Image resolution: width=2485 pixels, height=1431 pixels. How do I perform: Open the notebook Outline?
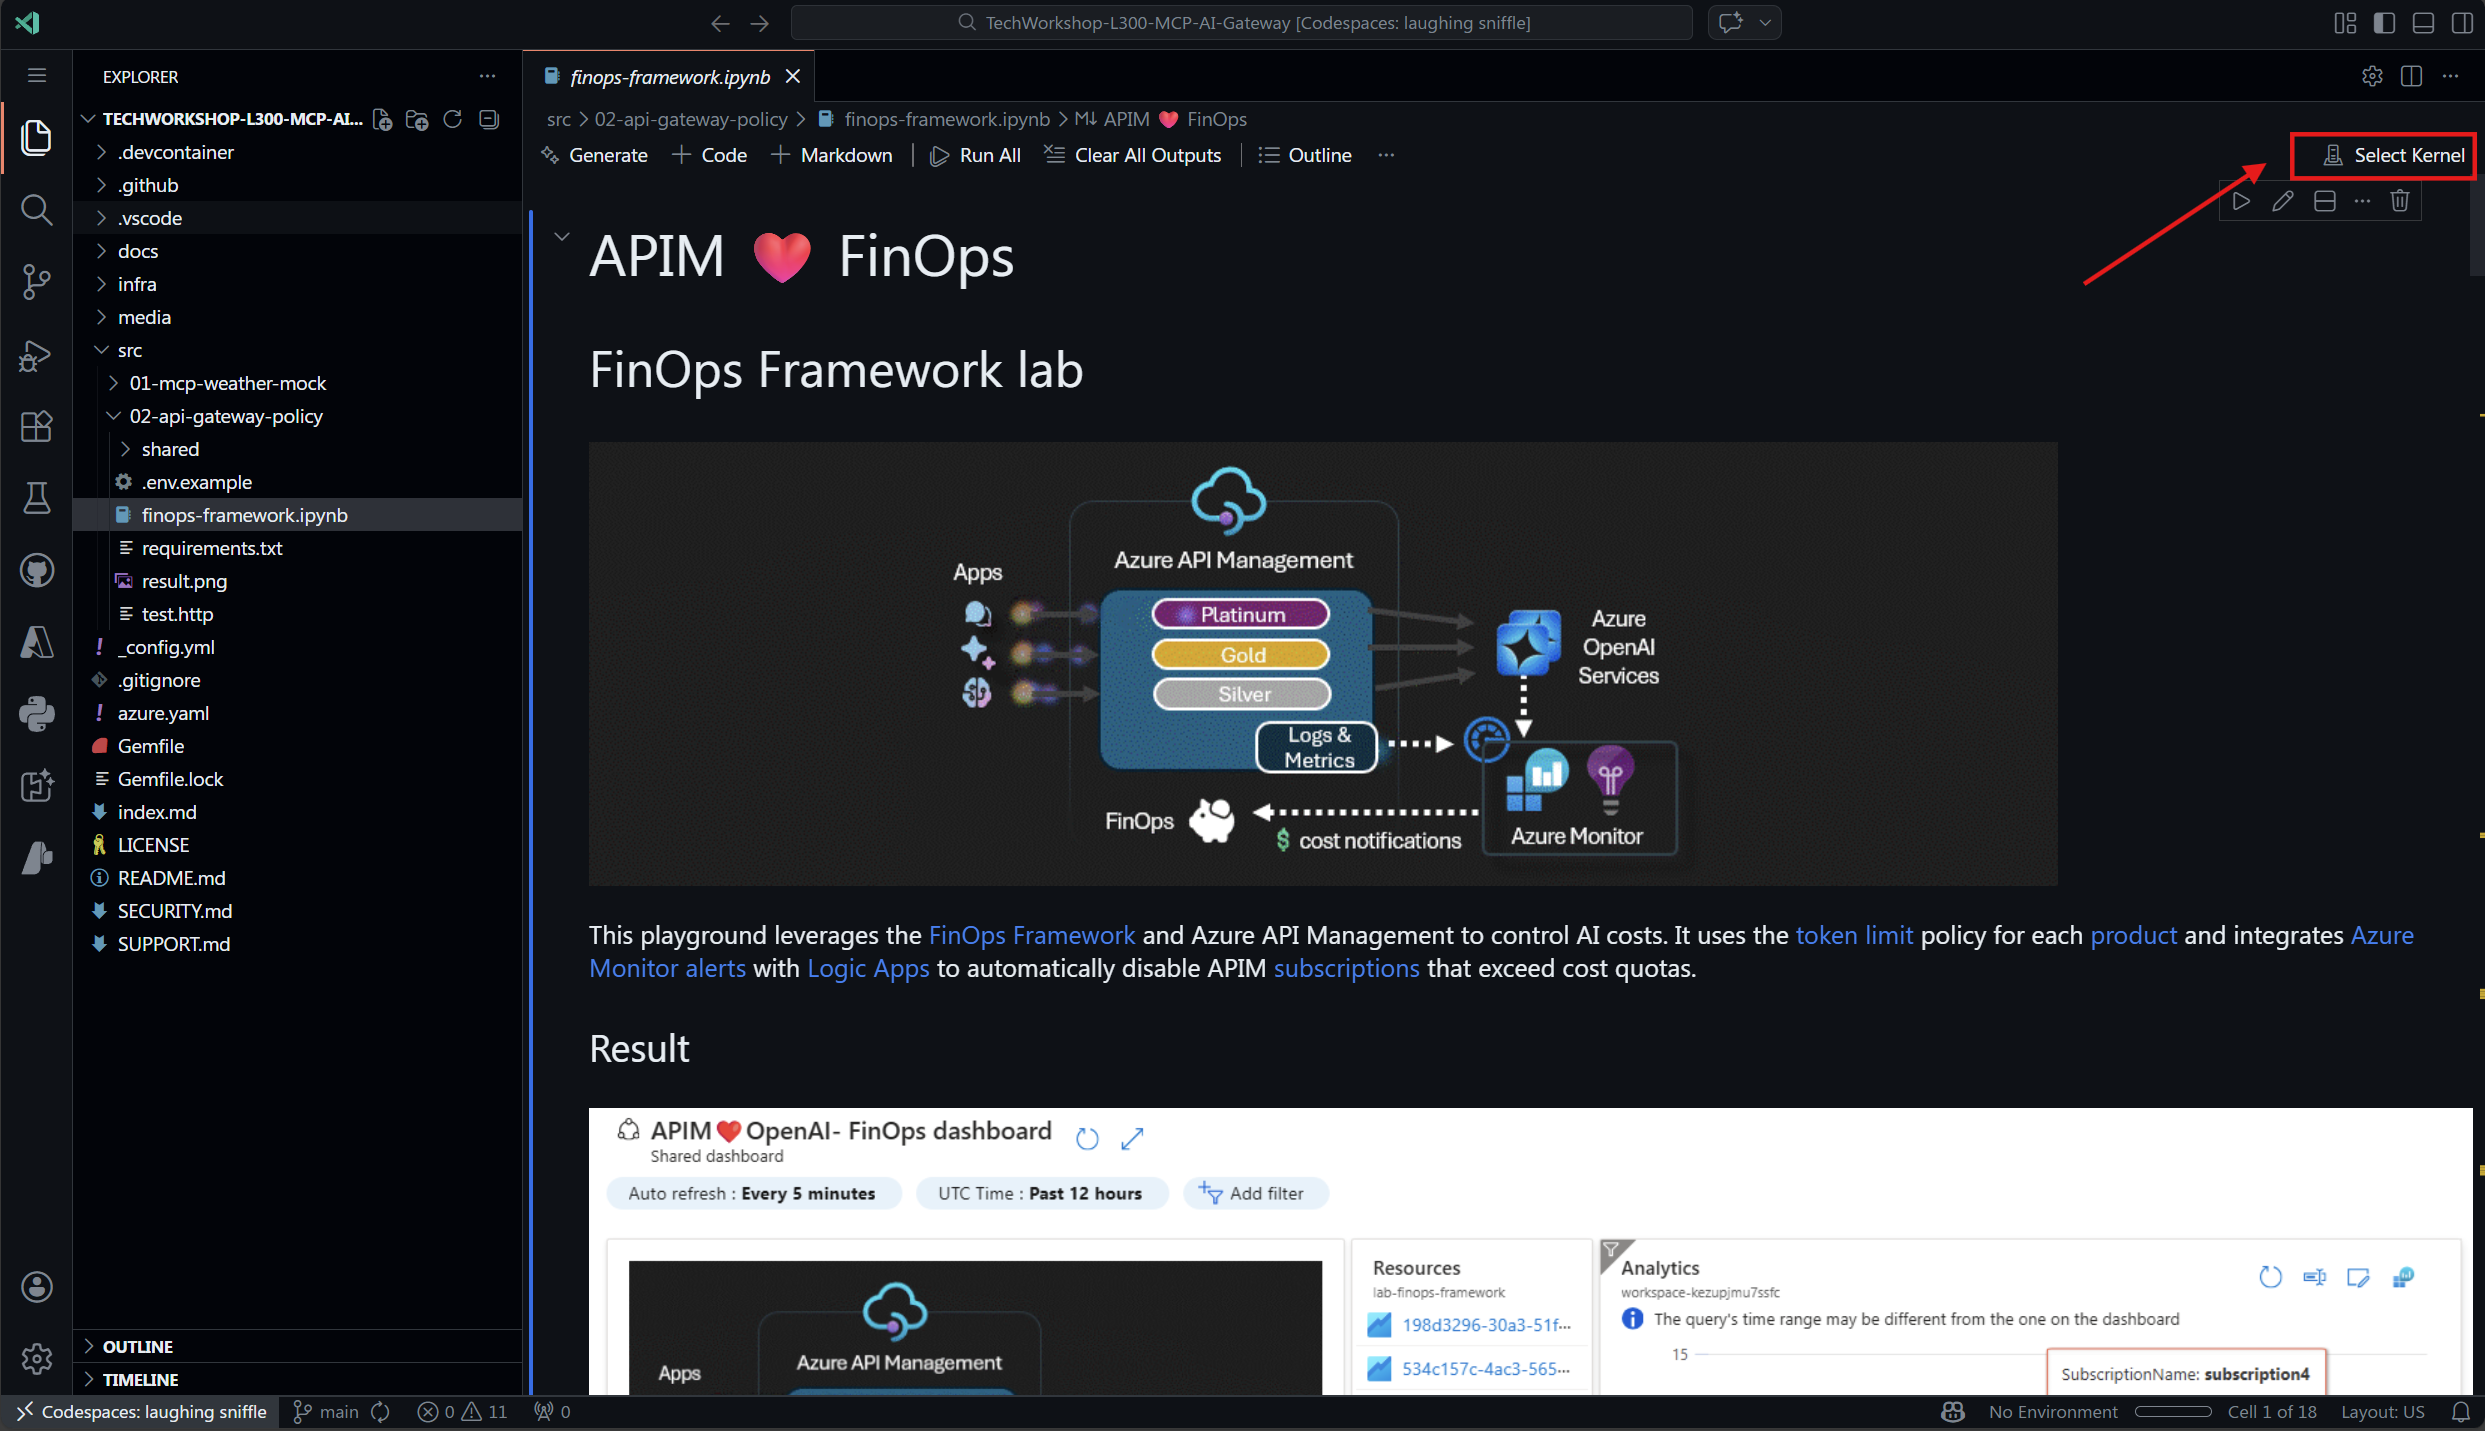(1305, 155)
